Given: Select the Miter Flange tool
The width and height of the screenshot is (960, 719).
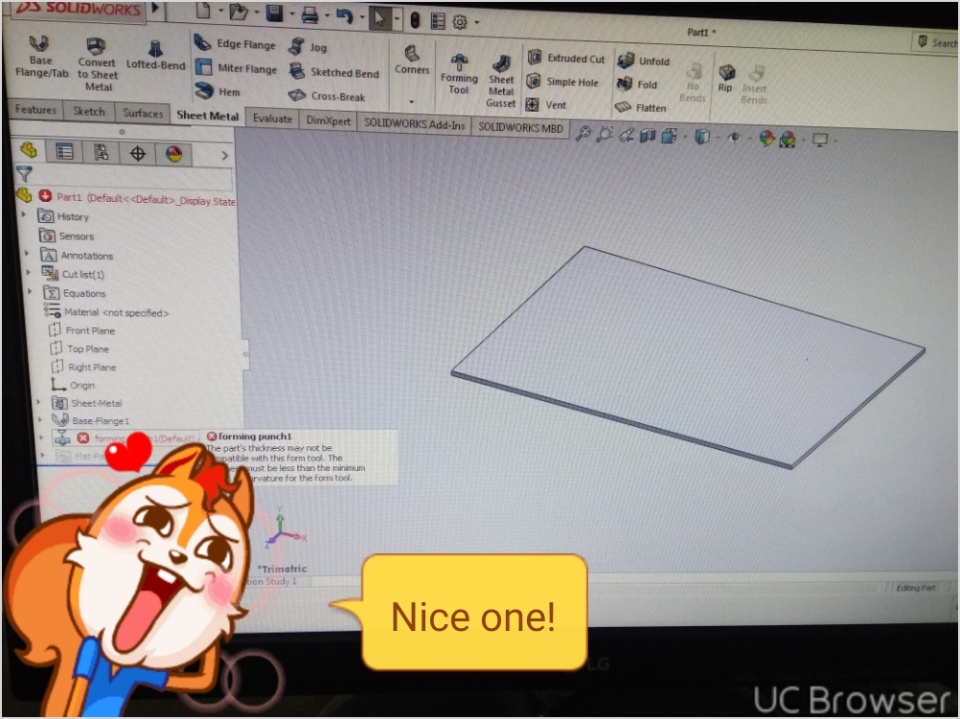Looking at the screenshot, I should (x=236, y=68).
